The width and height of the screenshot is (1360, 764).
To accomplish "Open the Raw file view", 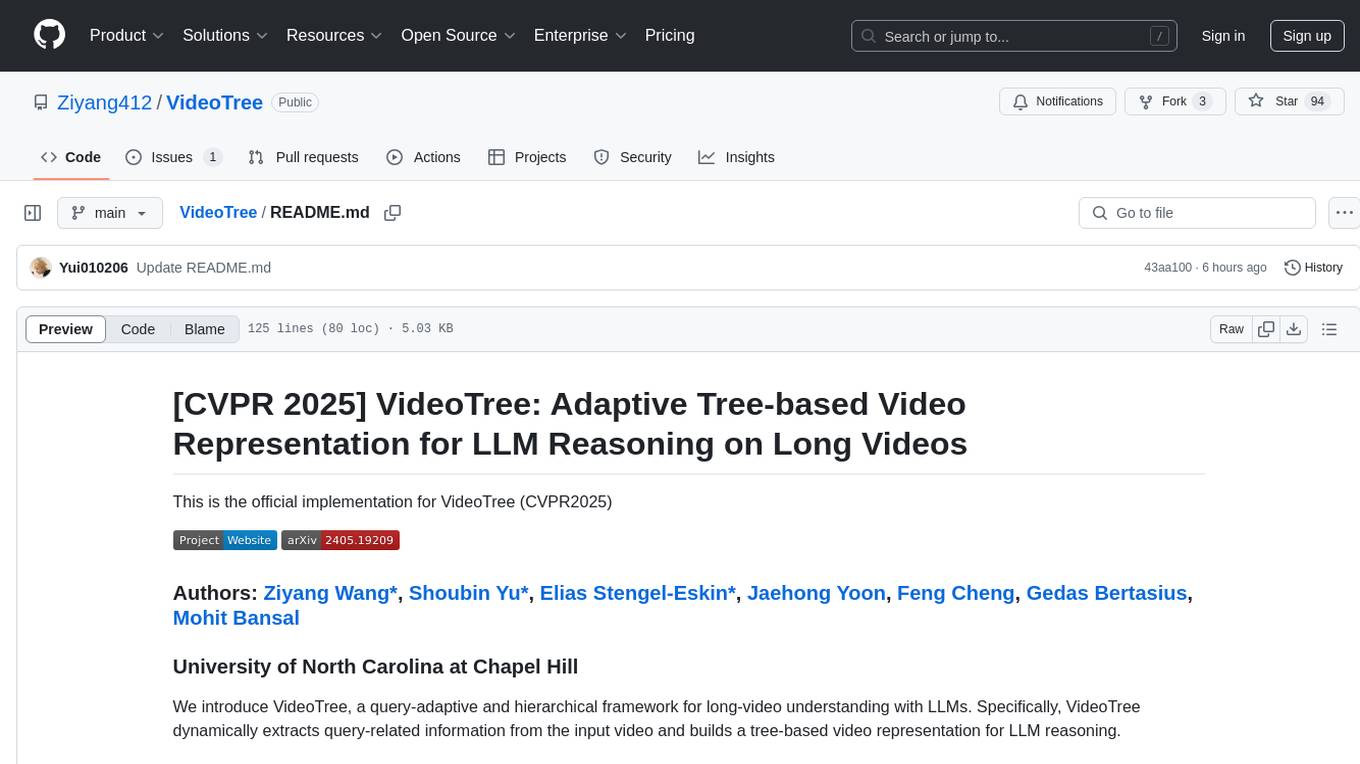I will coord(1231,329).
